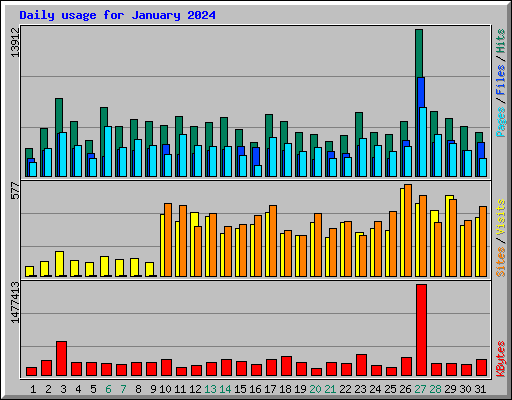Click the Pages legend label

point(500,122)
